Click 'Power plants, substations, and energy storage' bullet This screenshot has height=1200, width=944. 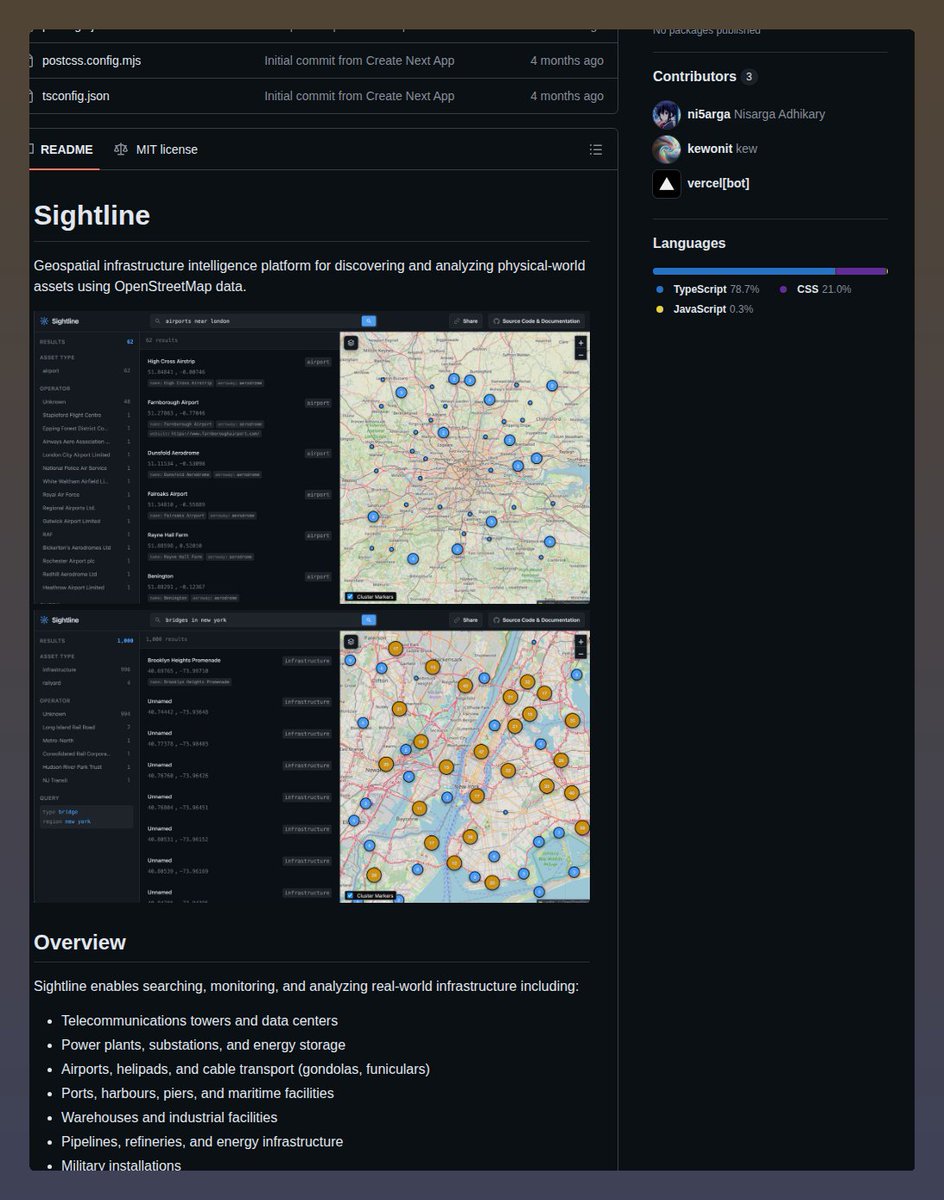click(x=203, y=1045)
